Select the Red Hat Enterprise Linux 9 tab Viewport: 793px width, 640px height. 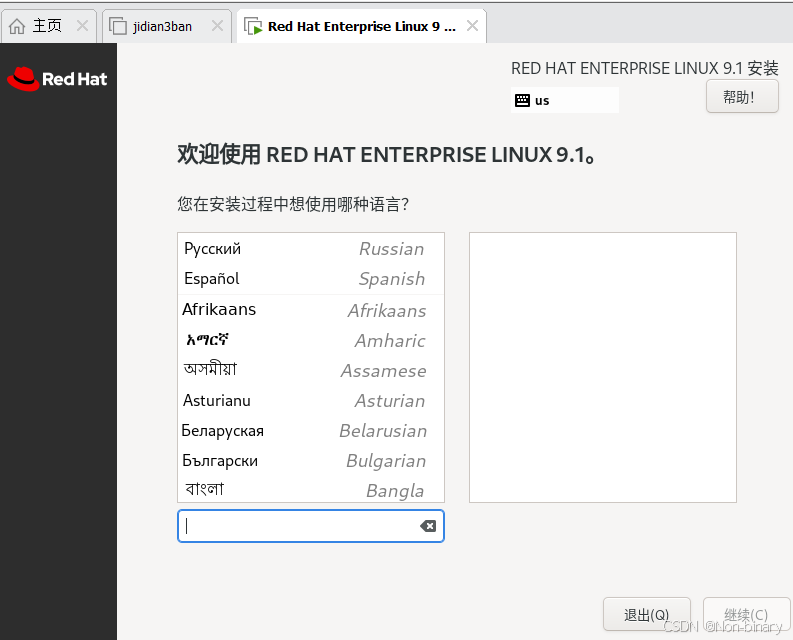pyautogui.click(x=361, y=26)
